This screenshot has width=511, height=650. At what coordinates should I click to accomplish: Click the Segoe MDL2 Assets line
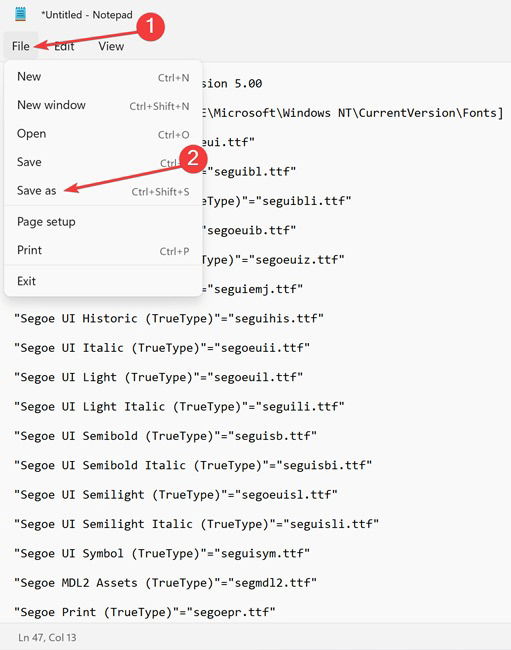pyautogui.click(x=165, y=582)
